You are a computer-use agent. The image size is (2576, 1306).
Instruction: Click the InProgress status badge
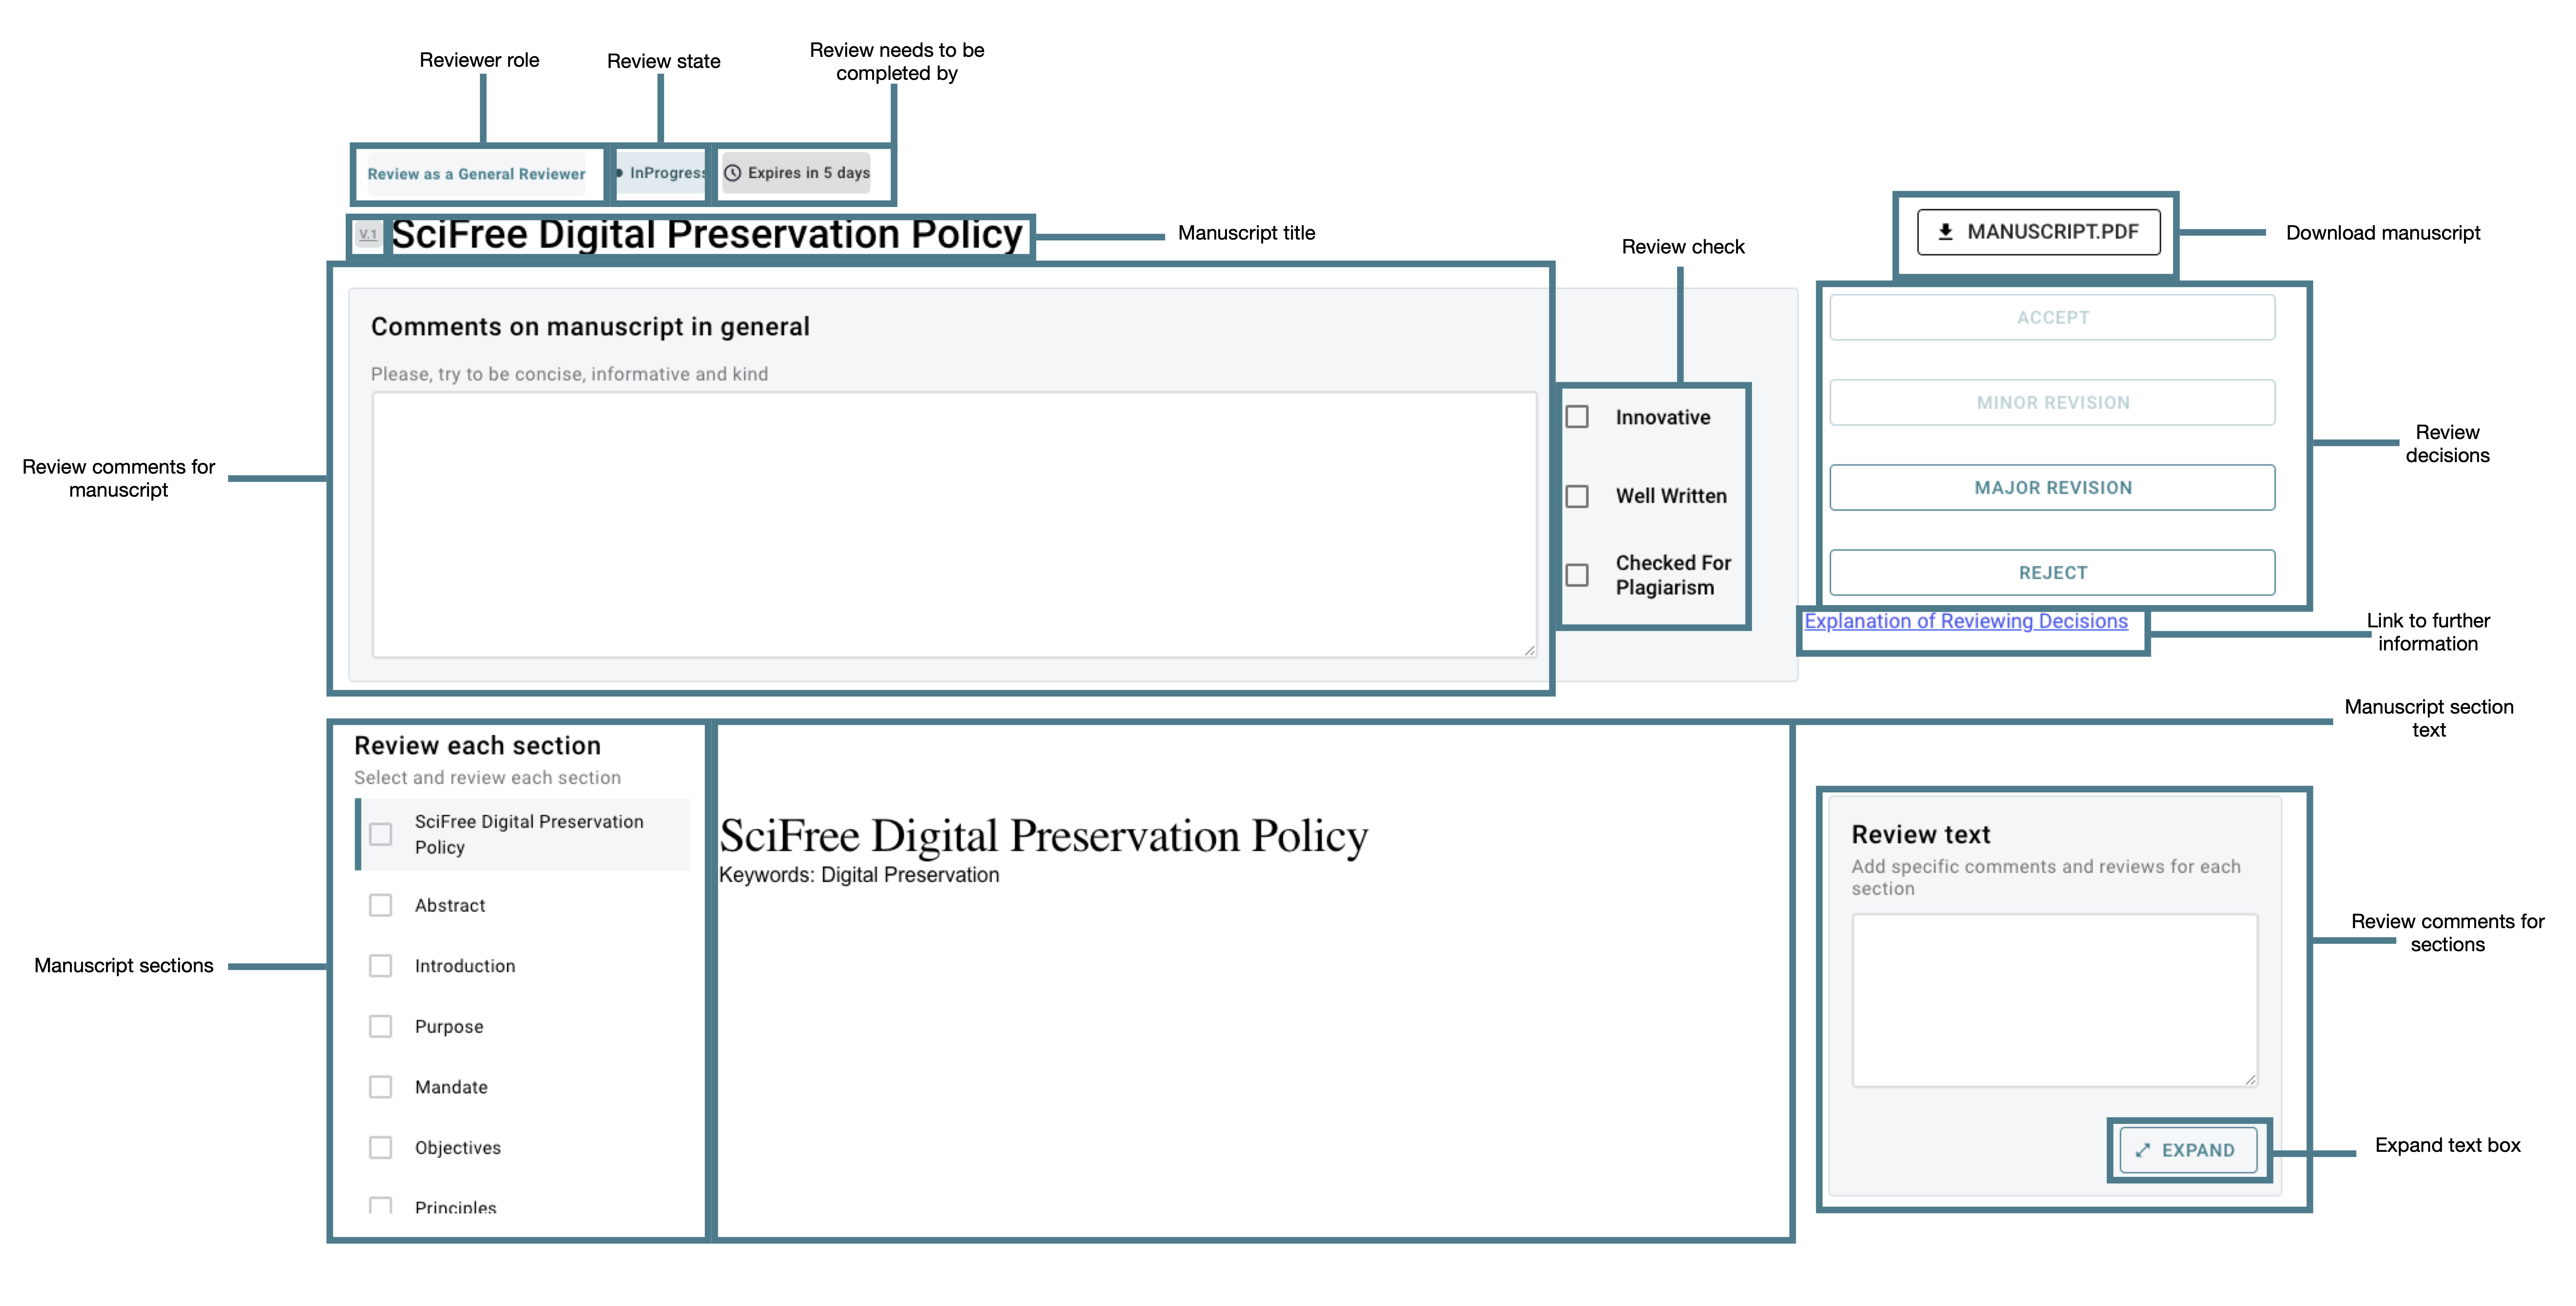click(x=661, y=173)
